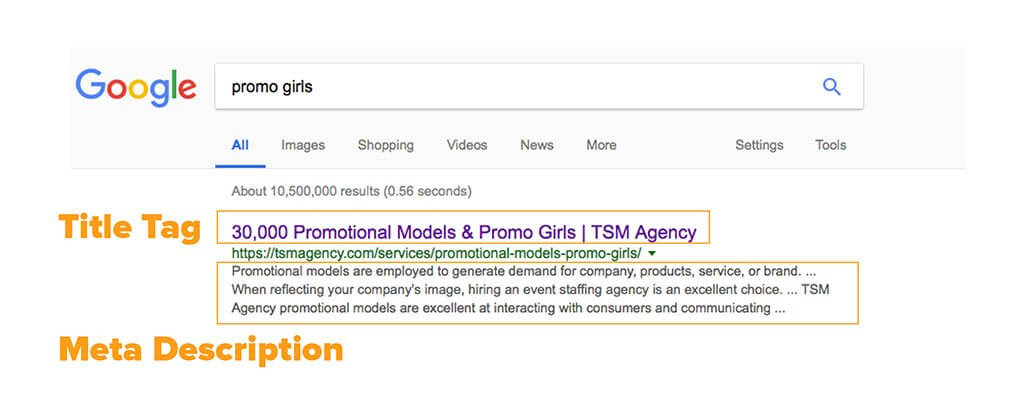The image size is (1020, 420).
Task: Click the orange Title Tag label
Action: coord(129,228)
